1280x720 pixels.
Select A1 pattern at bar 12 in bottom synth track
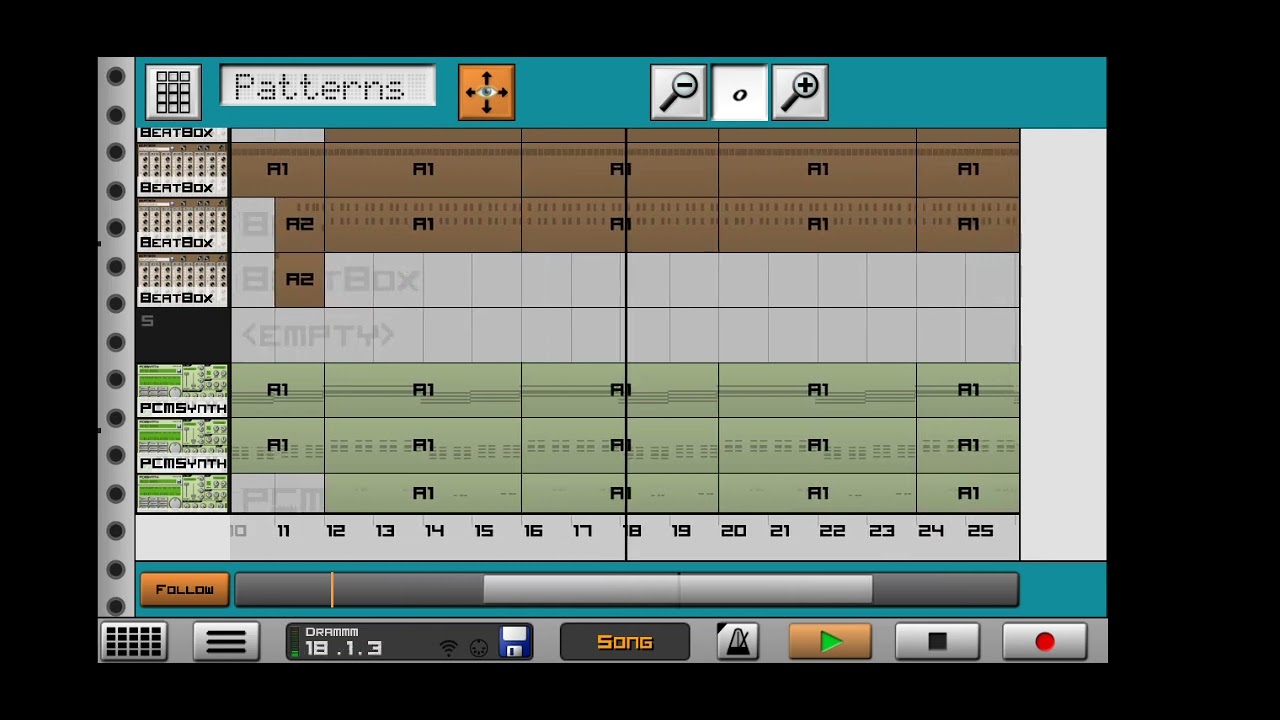(x=423, y=493)
